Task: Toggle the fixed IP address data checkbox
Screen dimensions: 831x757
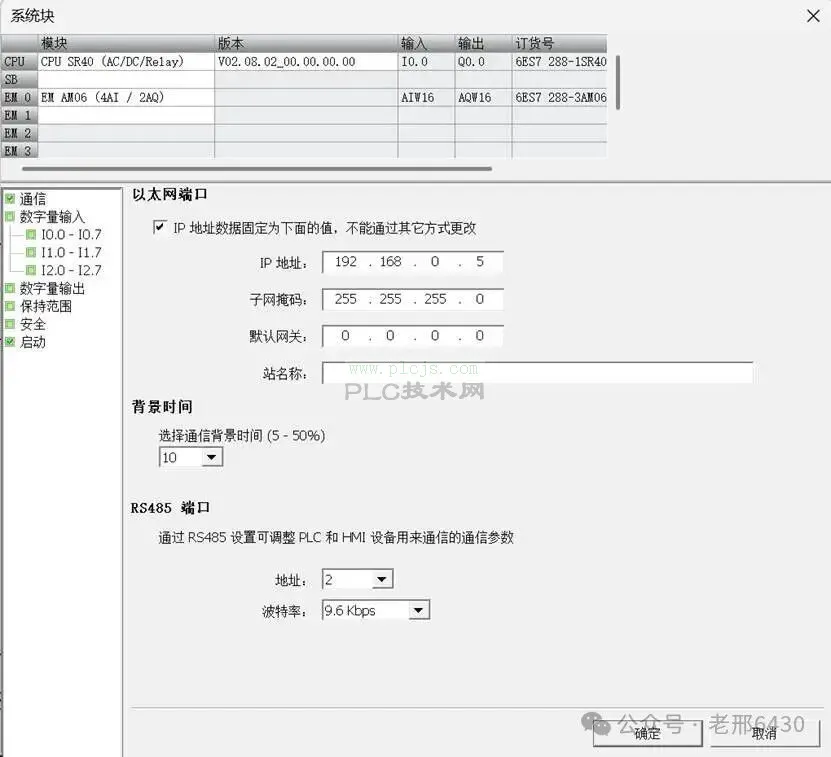Action: coord(159,227)
